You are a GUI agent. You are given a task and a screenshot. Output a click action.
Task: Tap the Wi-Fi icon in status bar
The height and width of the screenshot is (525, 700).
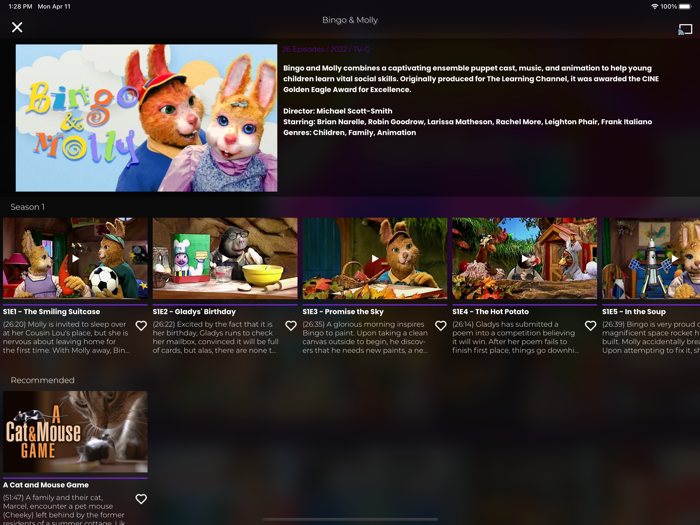654,7
